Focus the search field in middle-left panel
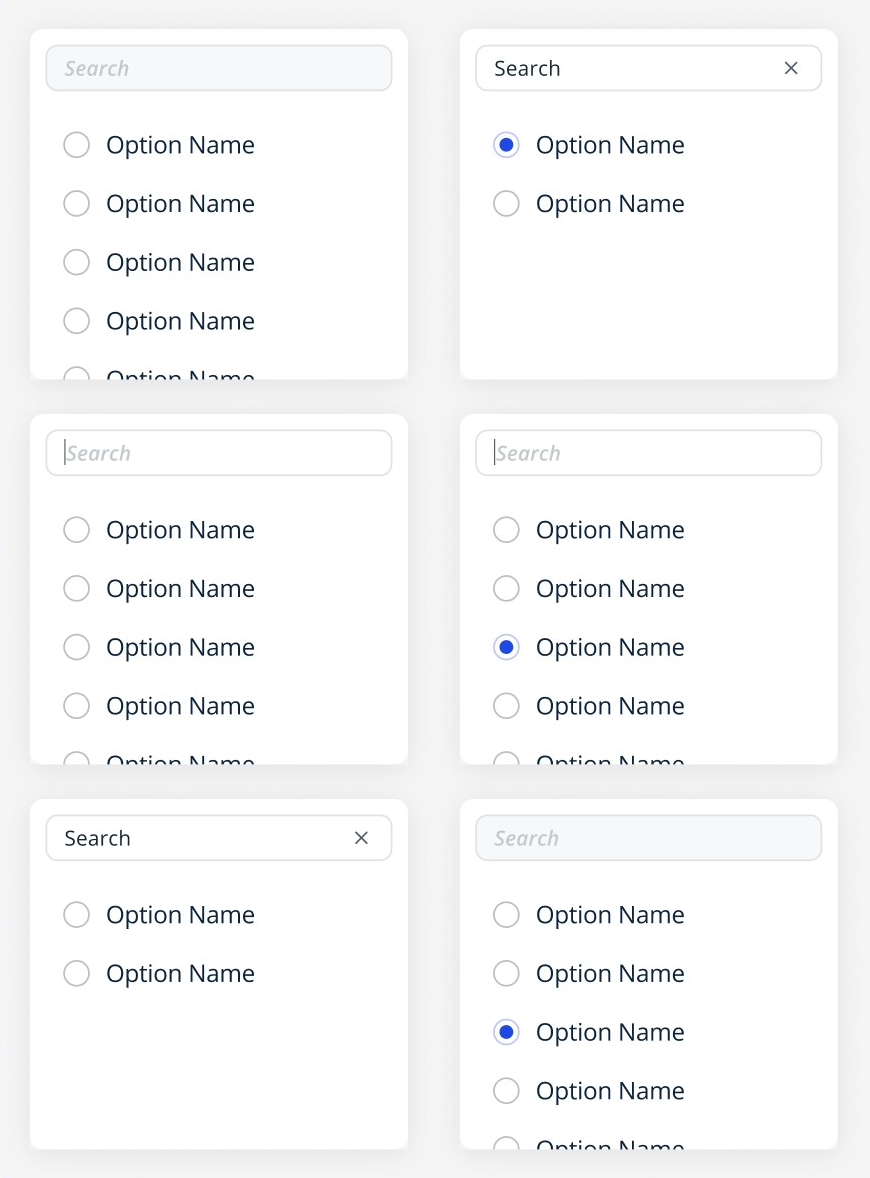Image resolution: width=870 pixels, height=1178 pixels. 219,453
